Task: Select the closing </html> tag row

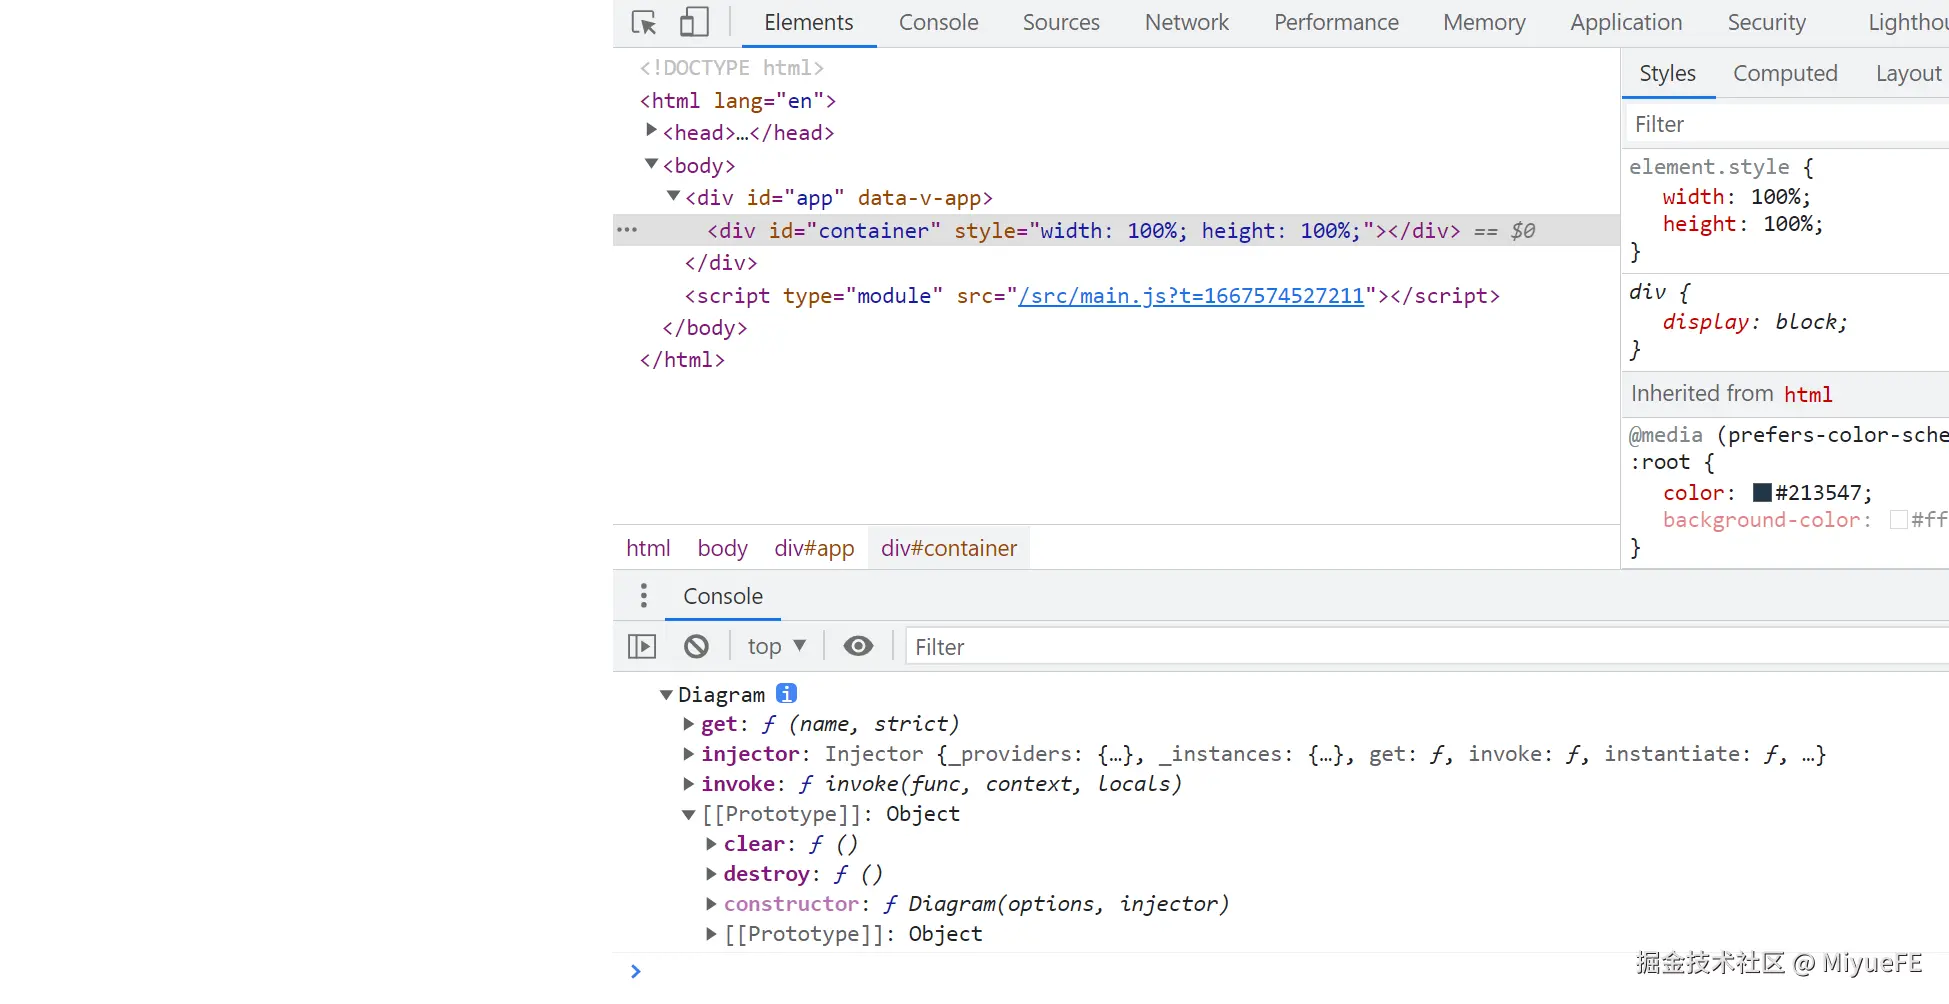Action: [682, 360]
